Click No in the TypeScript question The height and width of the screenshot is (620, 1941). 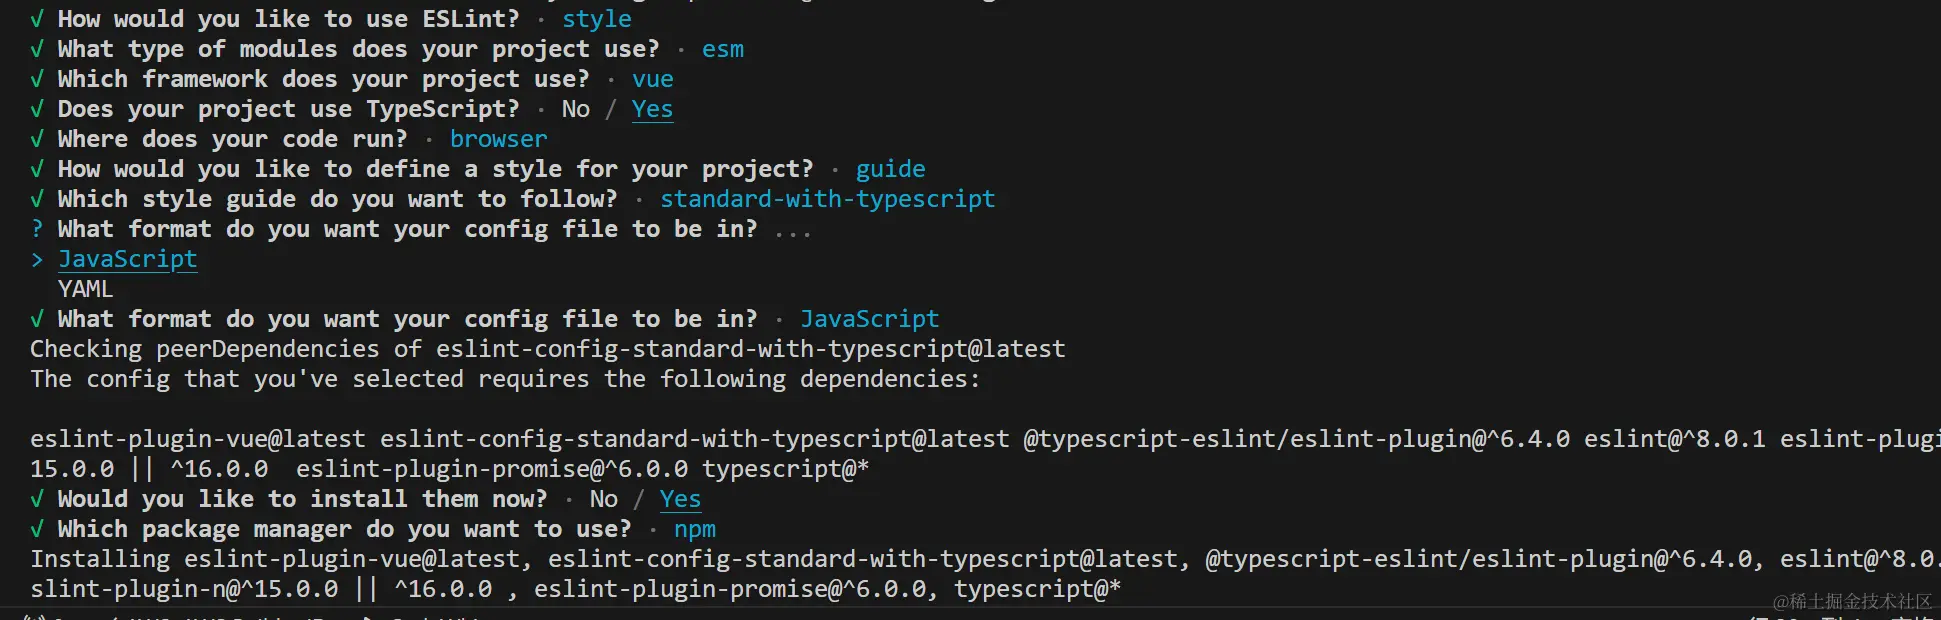[x=575, y=109]
